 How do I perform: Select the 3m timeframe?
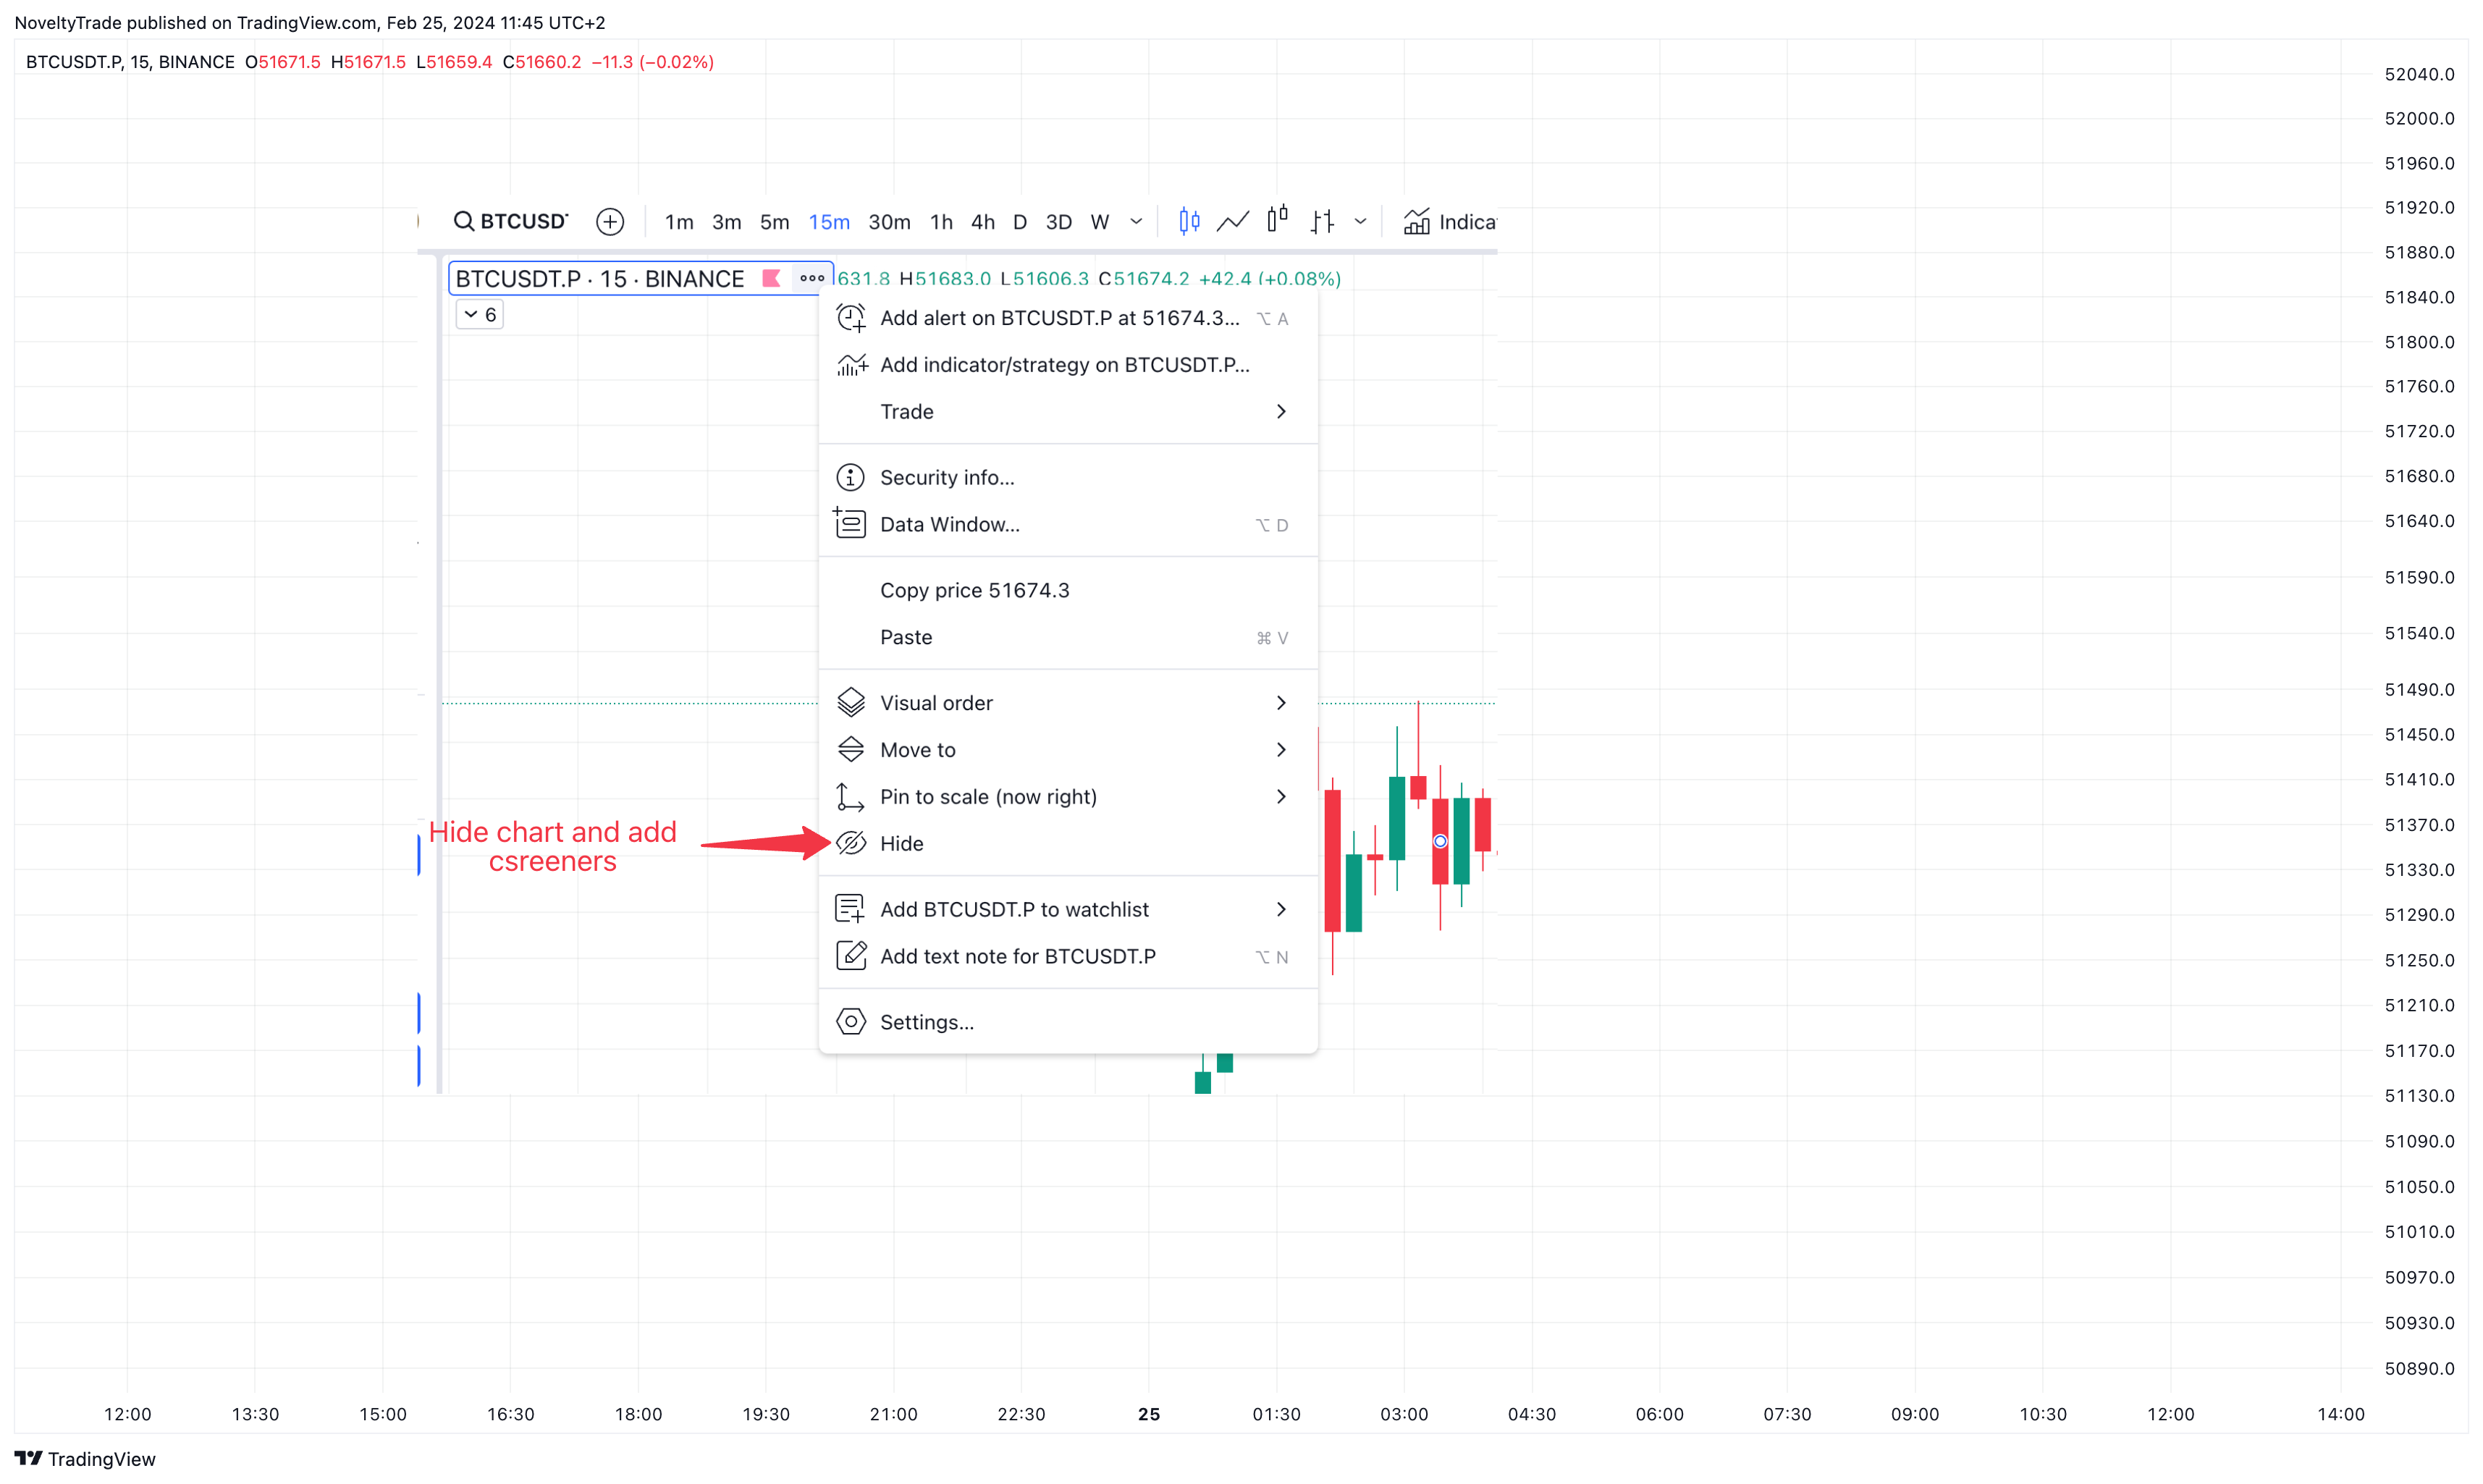(x=726, y=222)
